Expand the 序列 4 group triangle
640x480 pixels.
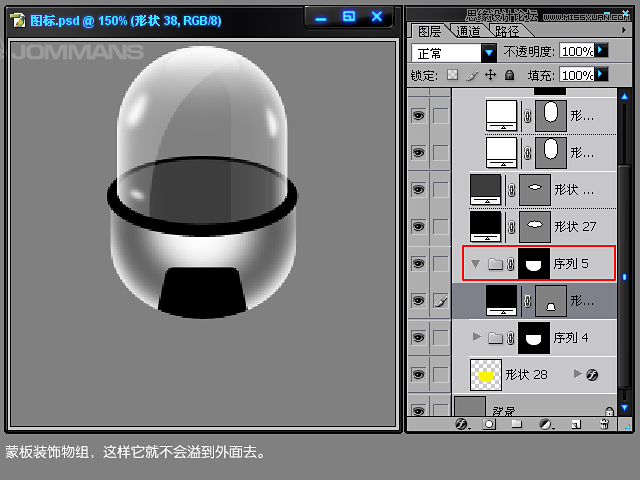[x=476, y=337]
